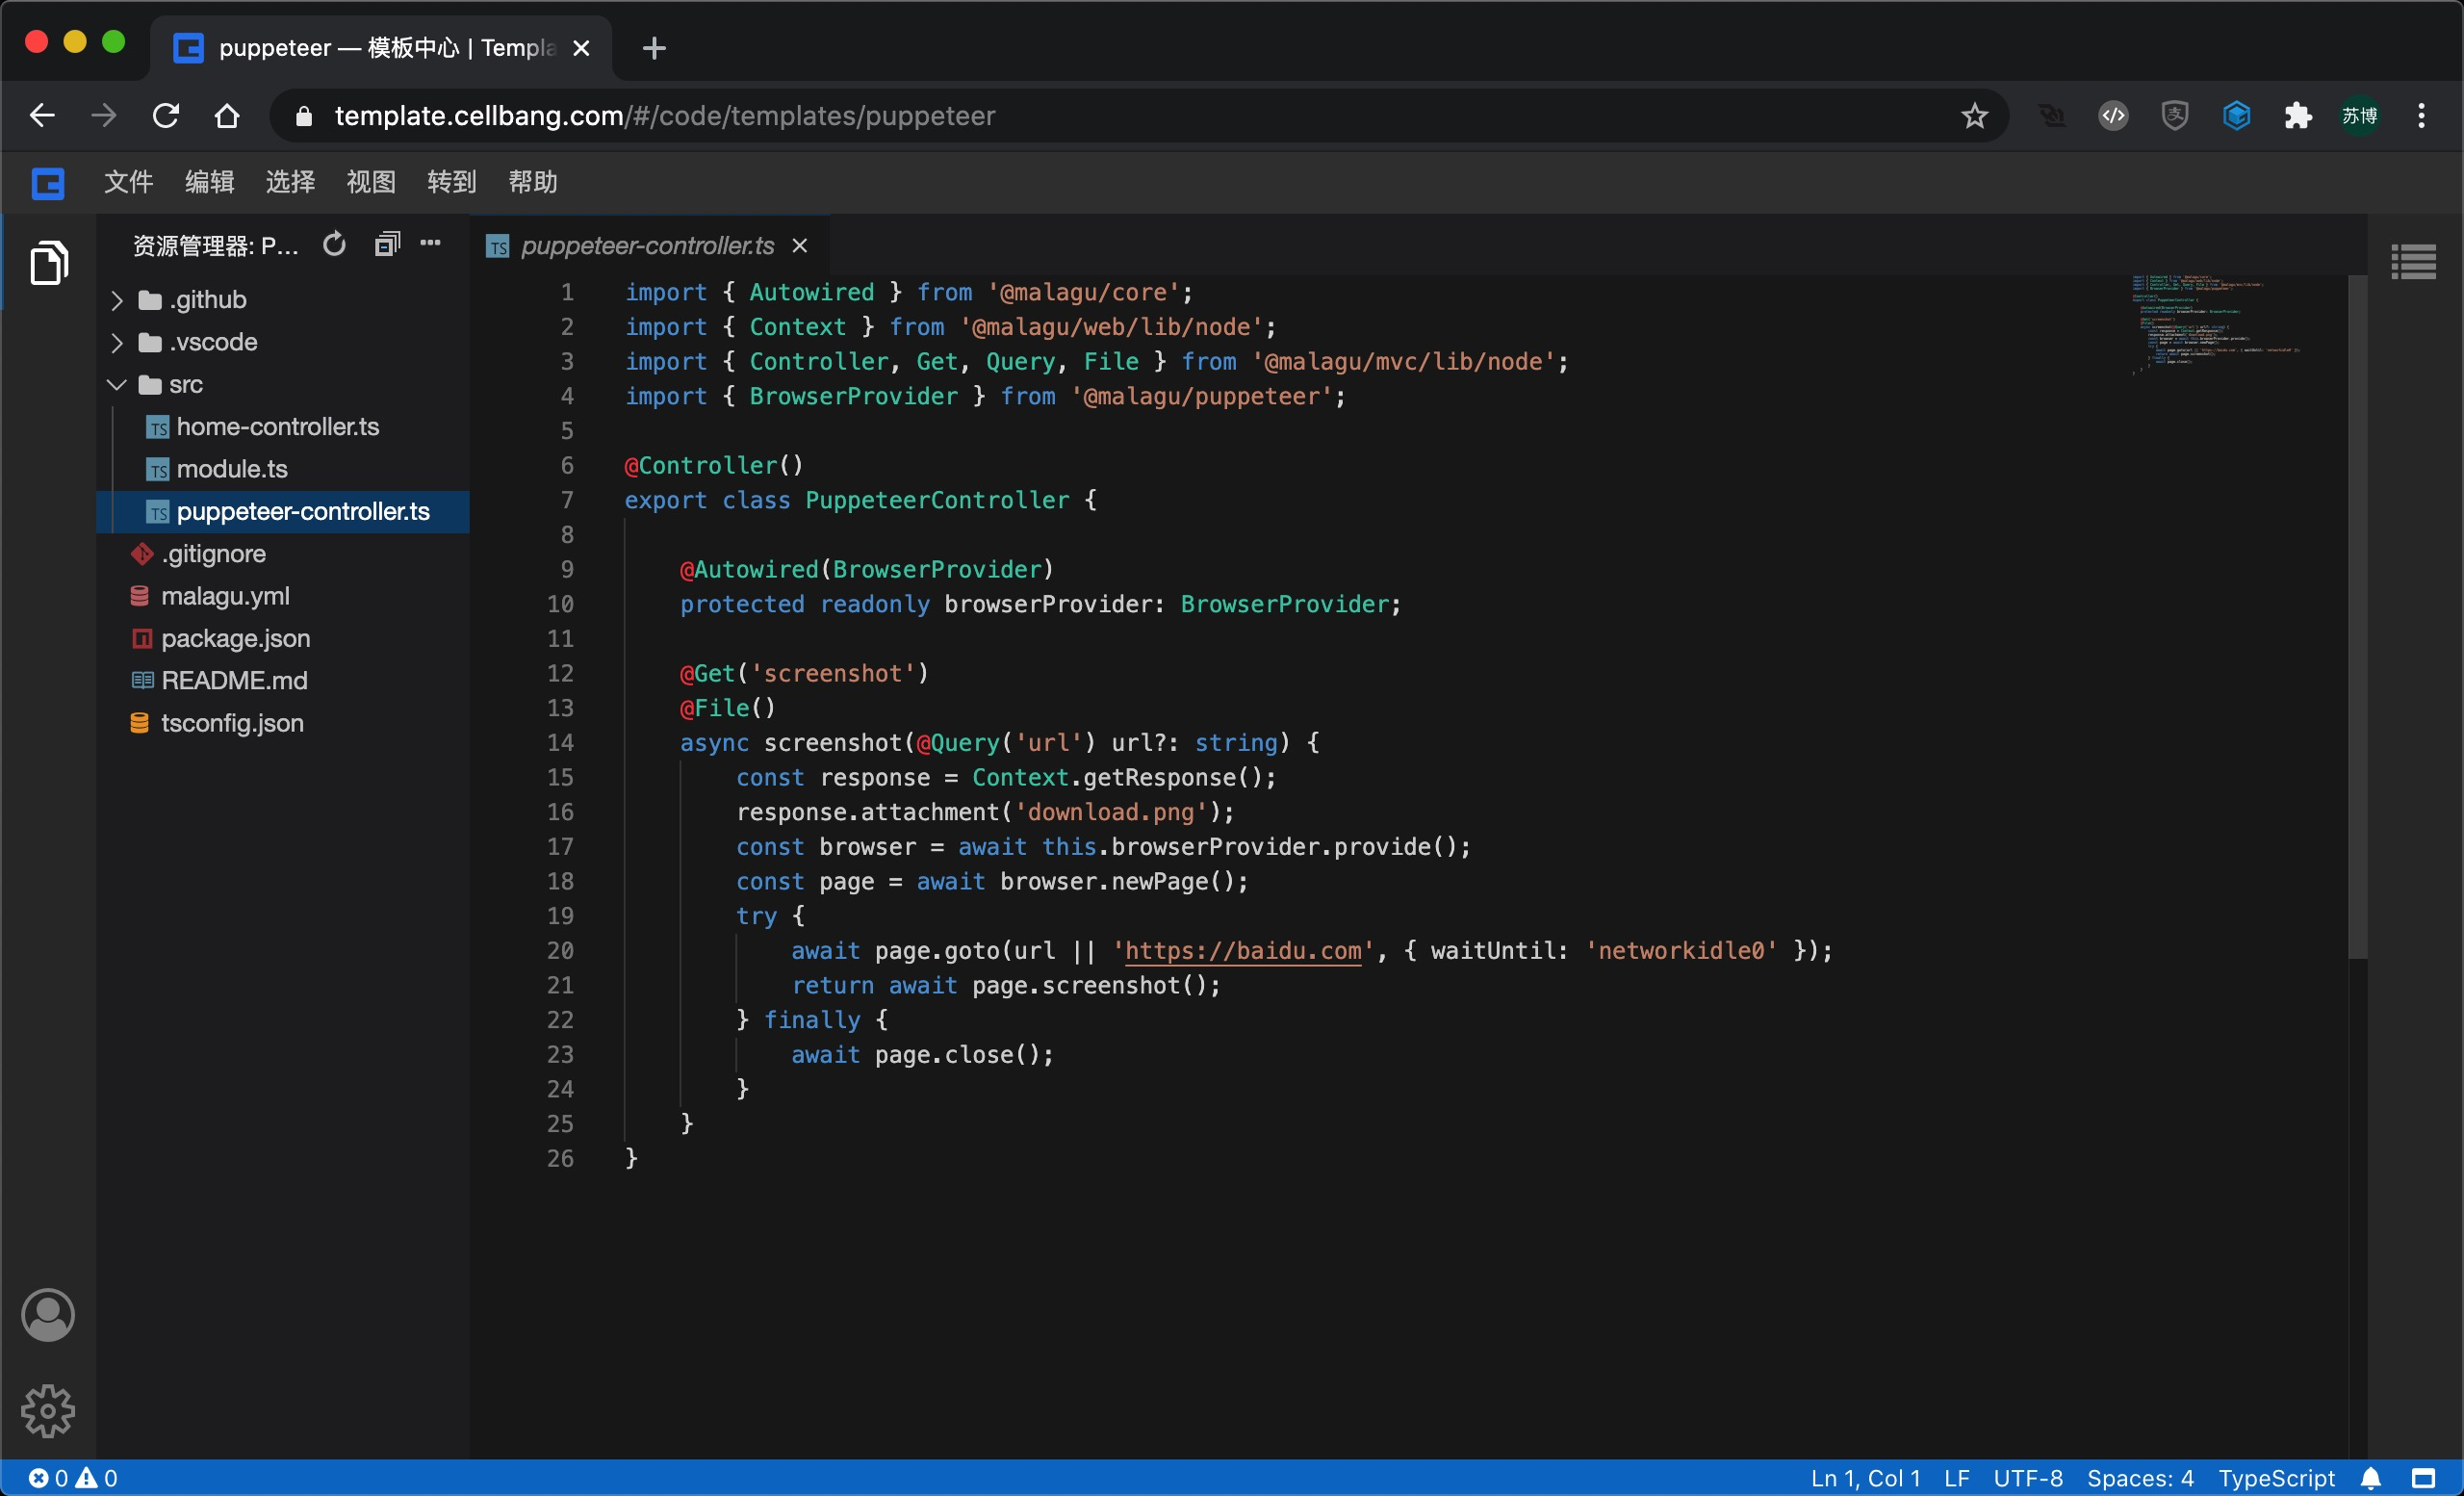Open module.ts in the file tree
This screenshot has width=2464, height=1496.
(x=282, y=469)
